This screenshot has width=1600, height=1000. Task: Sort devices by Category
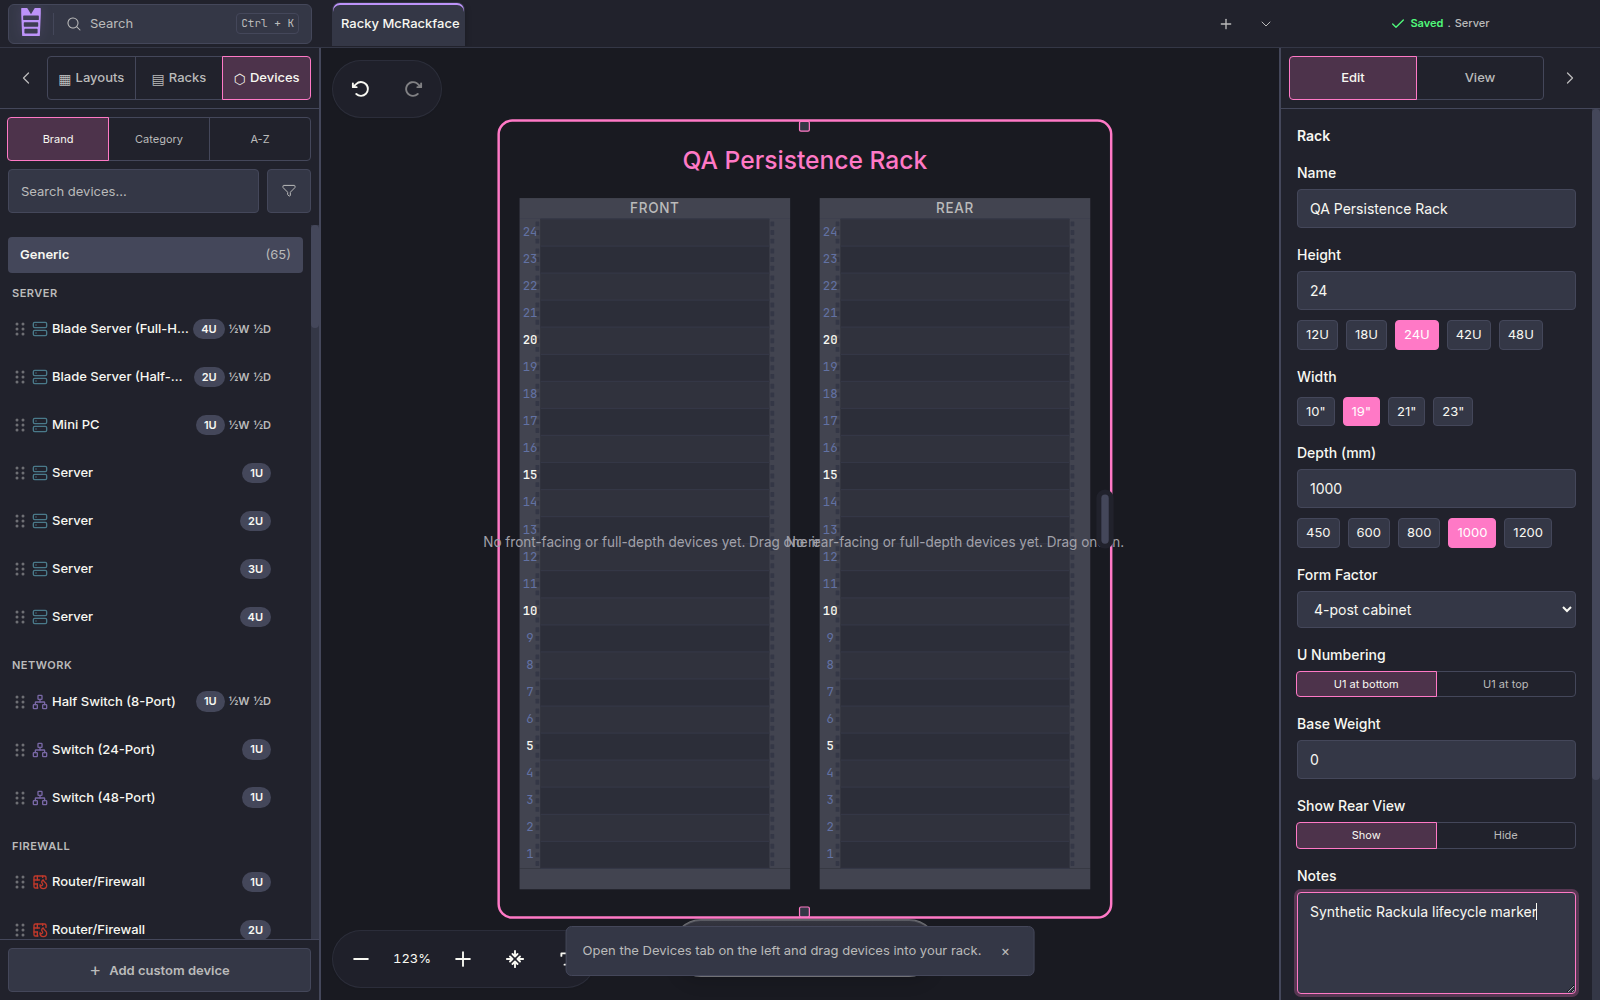click(159, 139)
